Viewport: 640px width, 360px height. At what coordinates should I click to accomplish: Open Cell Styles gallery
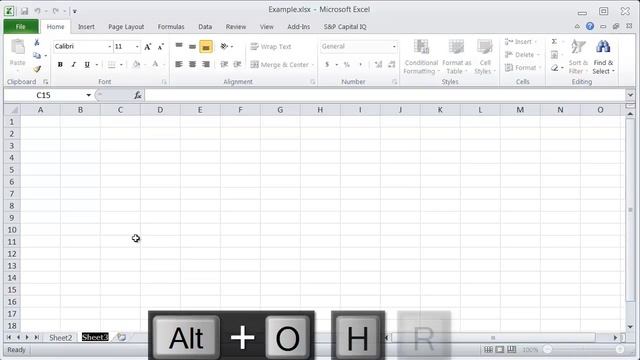484,57
